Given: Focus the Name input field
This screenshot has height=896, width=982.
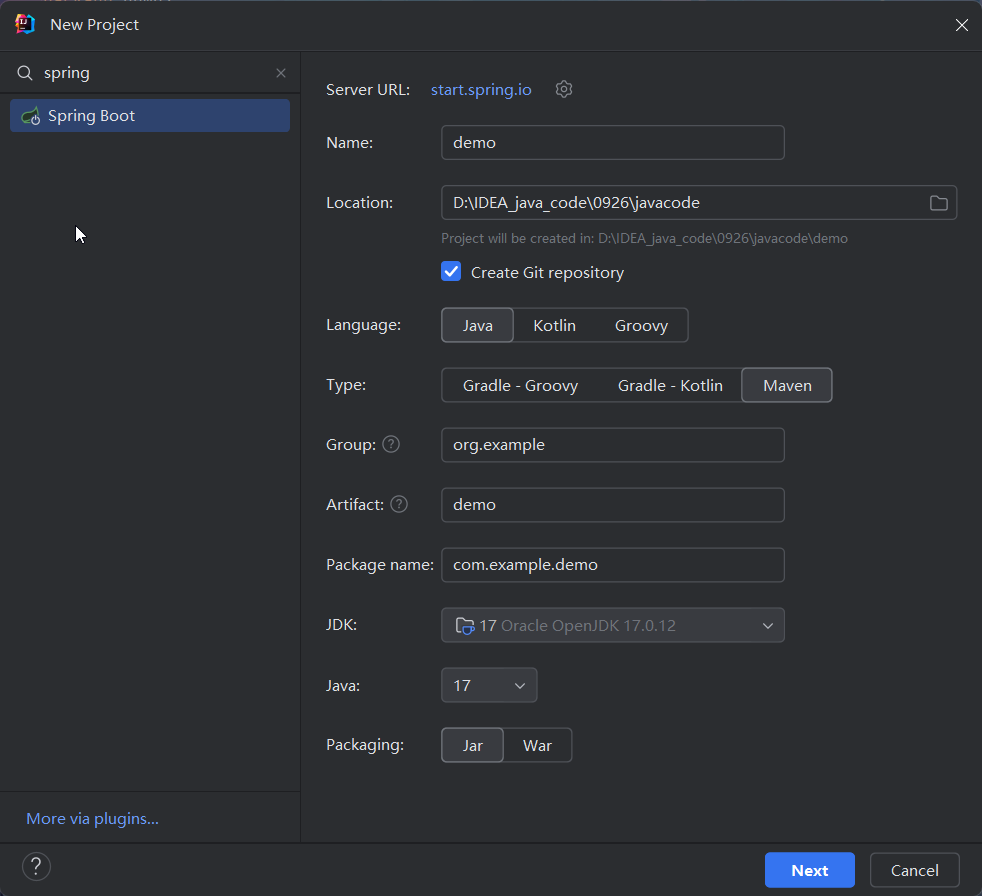Looking at the screenshot, I should click(612, 143).
